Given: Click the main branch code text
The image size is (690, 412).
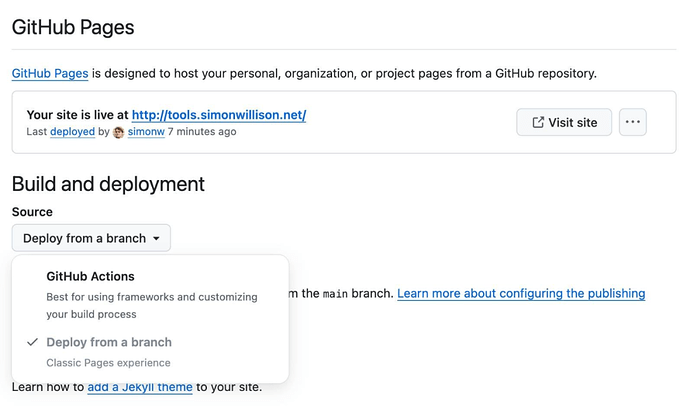Looking at the screenshot, I should (x=333, y=294).
